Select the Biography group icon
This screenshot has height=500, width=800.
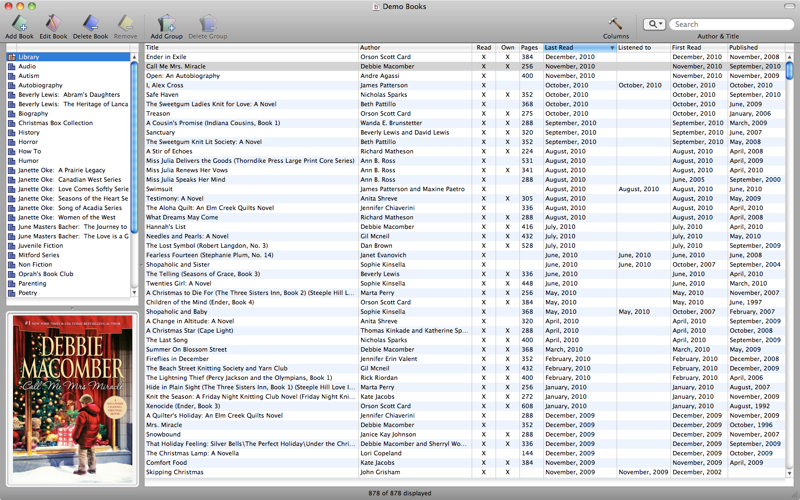pos(12,113)
